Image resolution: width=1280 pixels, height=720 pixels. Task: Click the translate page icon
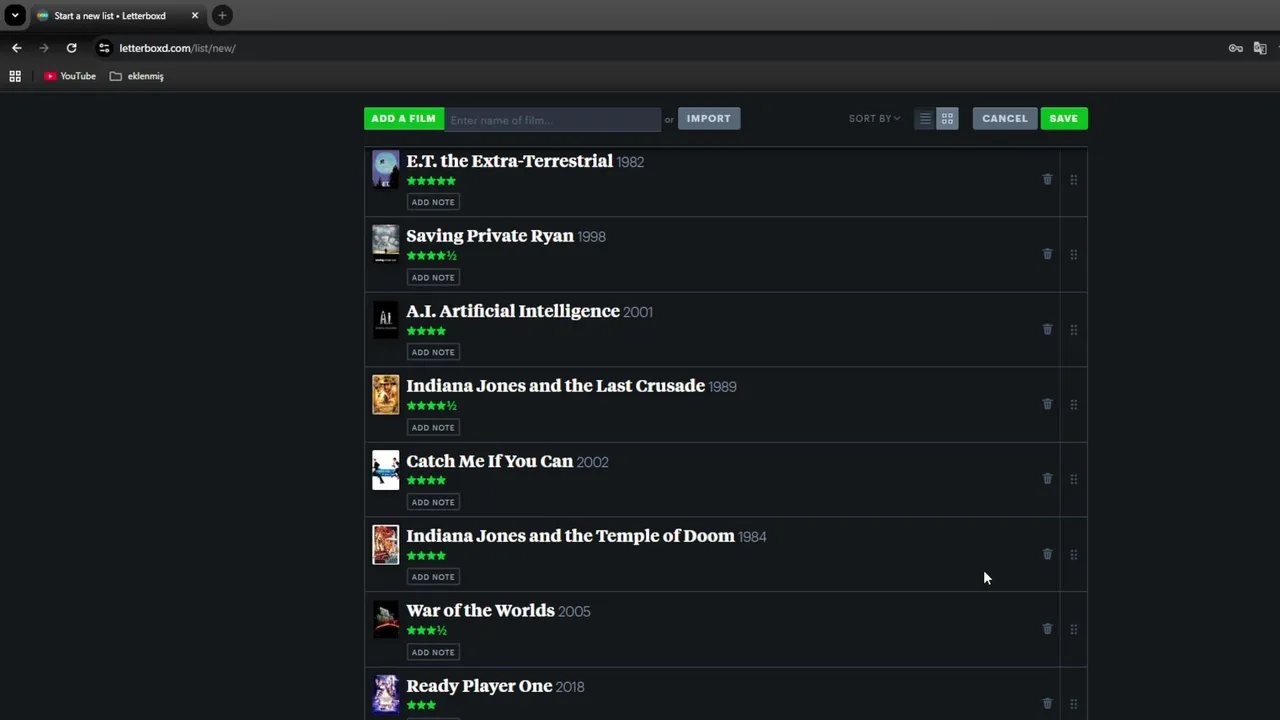click(1260, 48)
